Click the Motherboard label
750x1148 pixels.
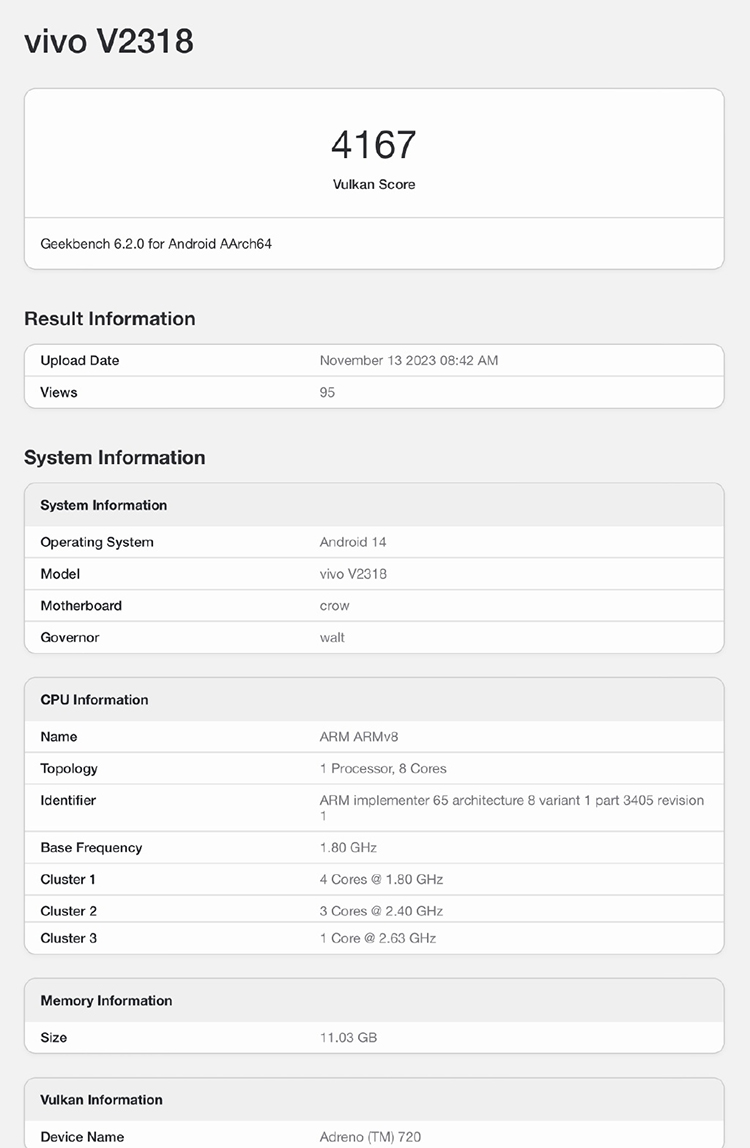pyautogui.click(x=81, y=605)
